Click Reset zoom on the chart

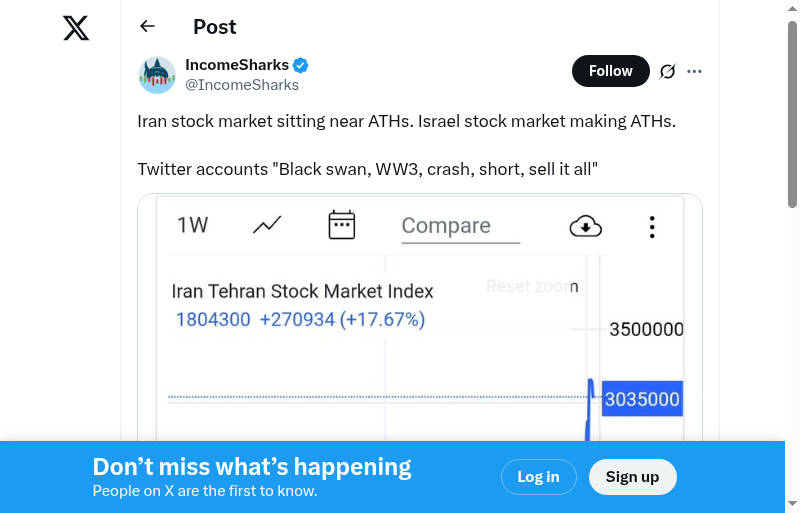coord(530,287)
